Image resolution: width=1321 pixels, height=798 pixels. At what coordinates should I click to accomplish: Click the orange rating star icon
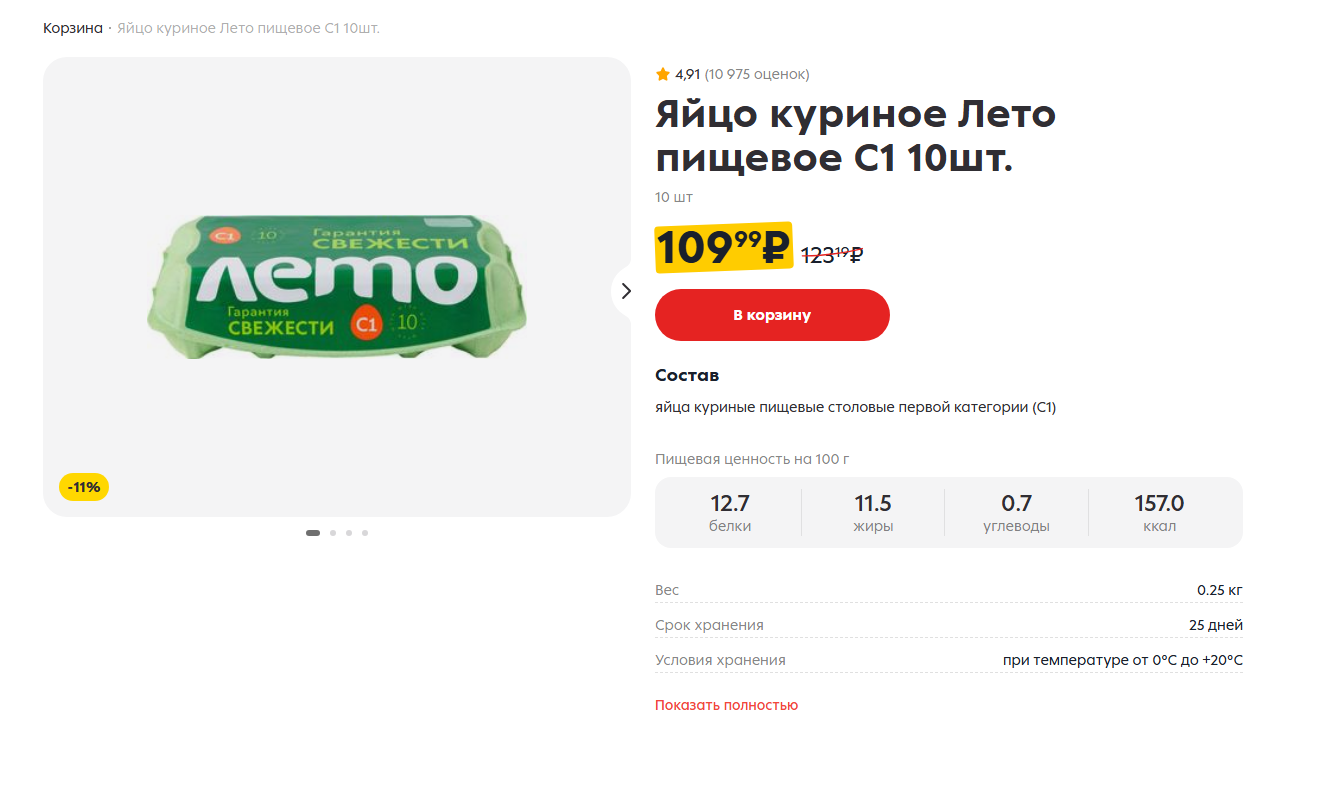point(662,74)
